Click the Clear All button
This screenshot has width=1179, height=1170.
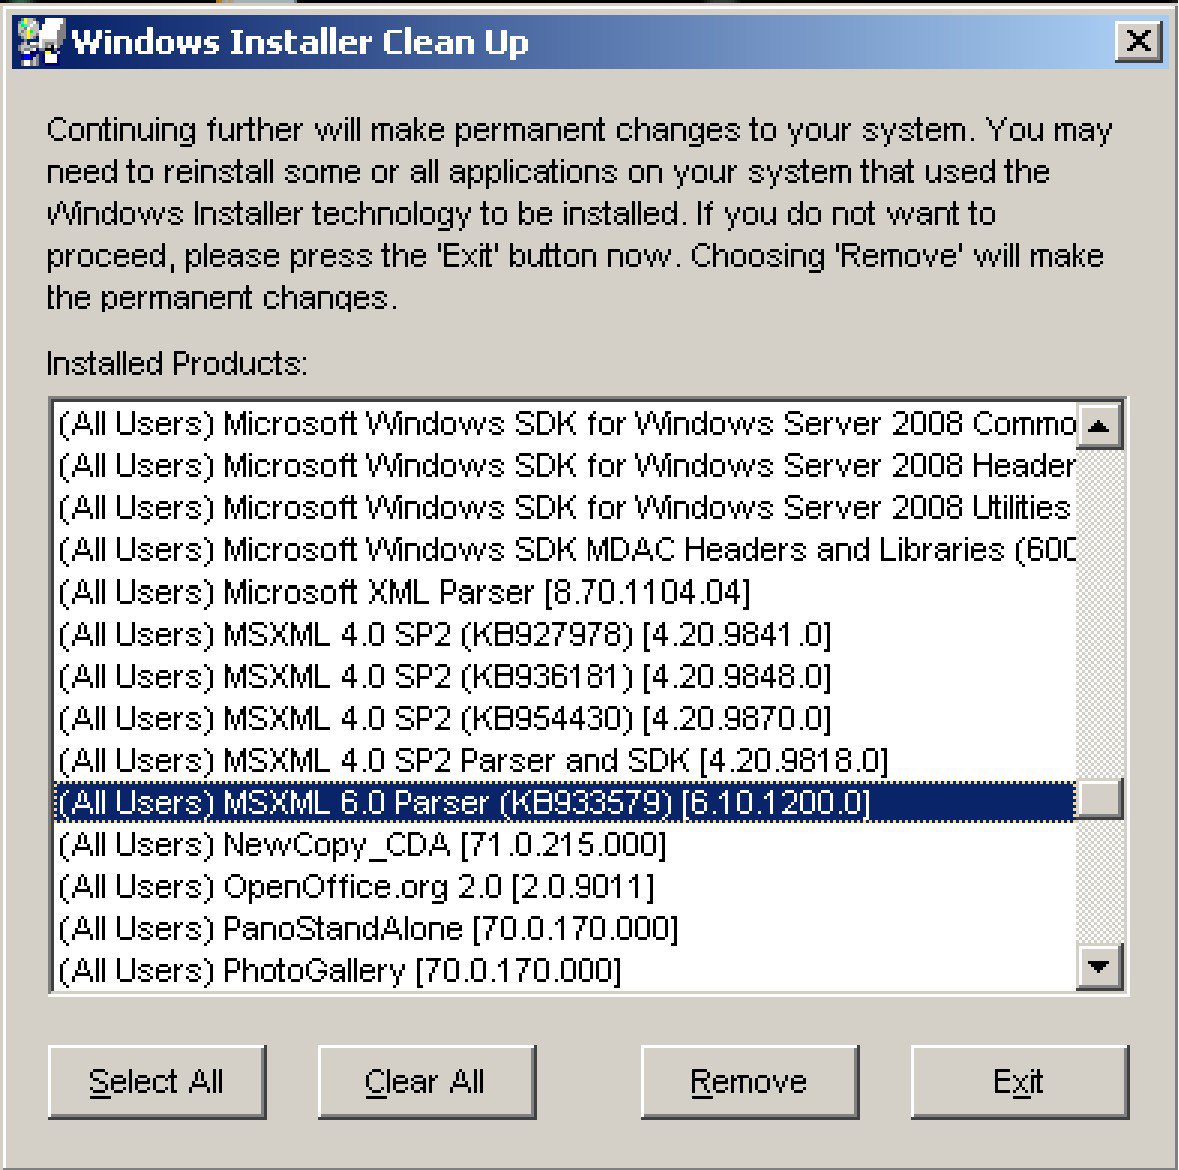pos(426,1082)
